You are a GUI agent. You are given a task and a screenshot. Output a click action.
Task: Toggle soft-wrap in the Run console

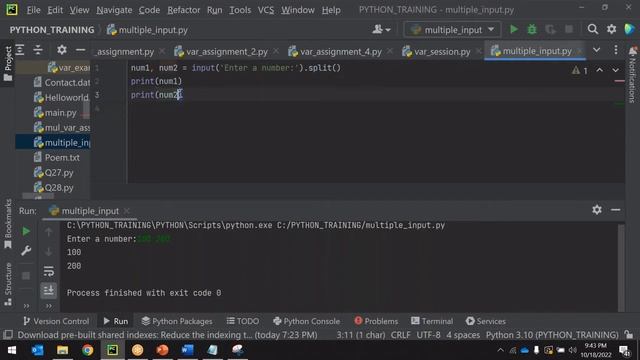pyautogui.click(x=49, y=271)
